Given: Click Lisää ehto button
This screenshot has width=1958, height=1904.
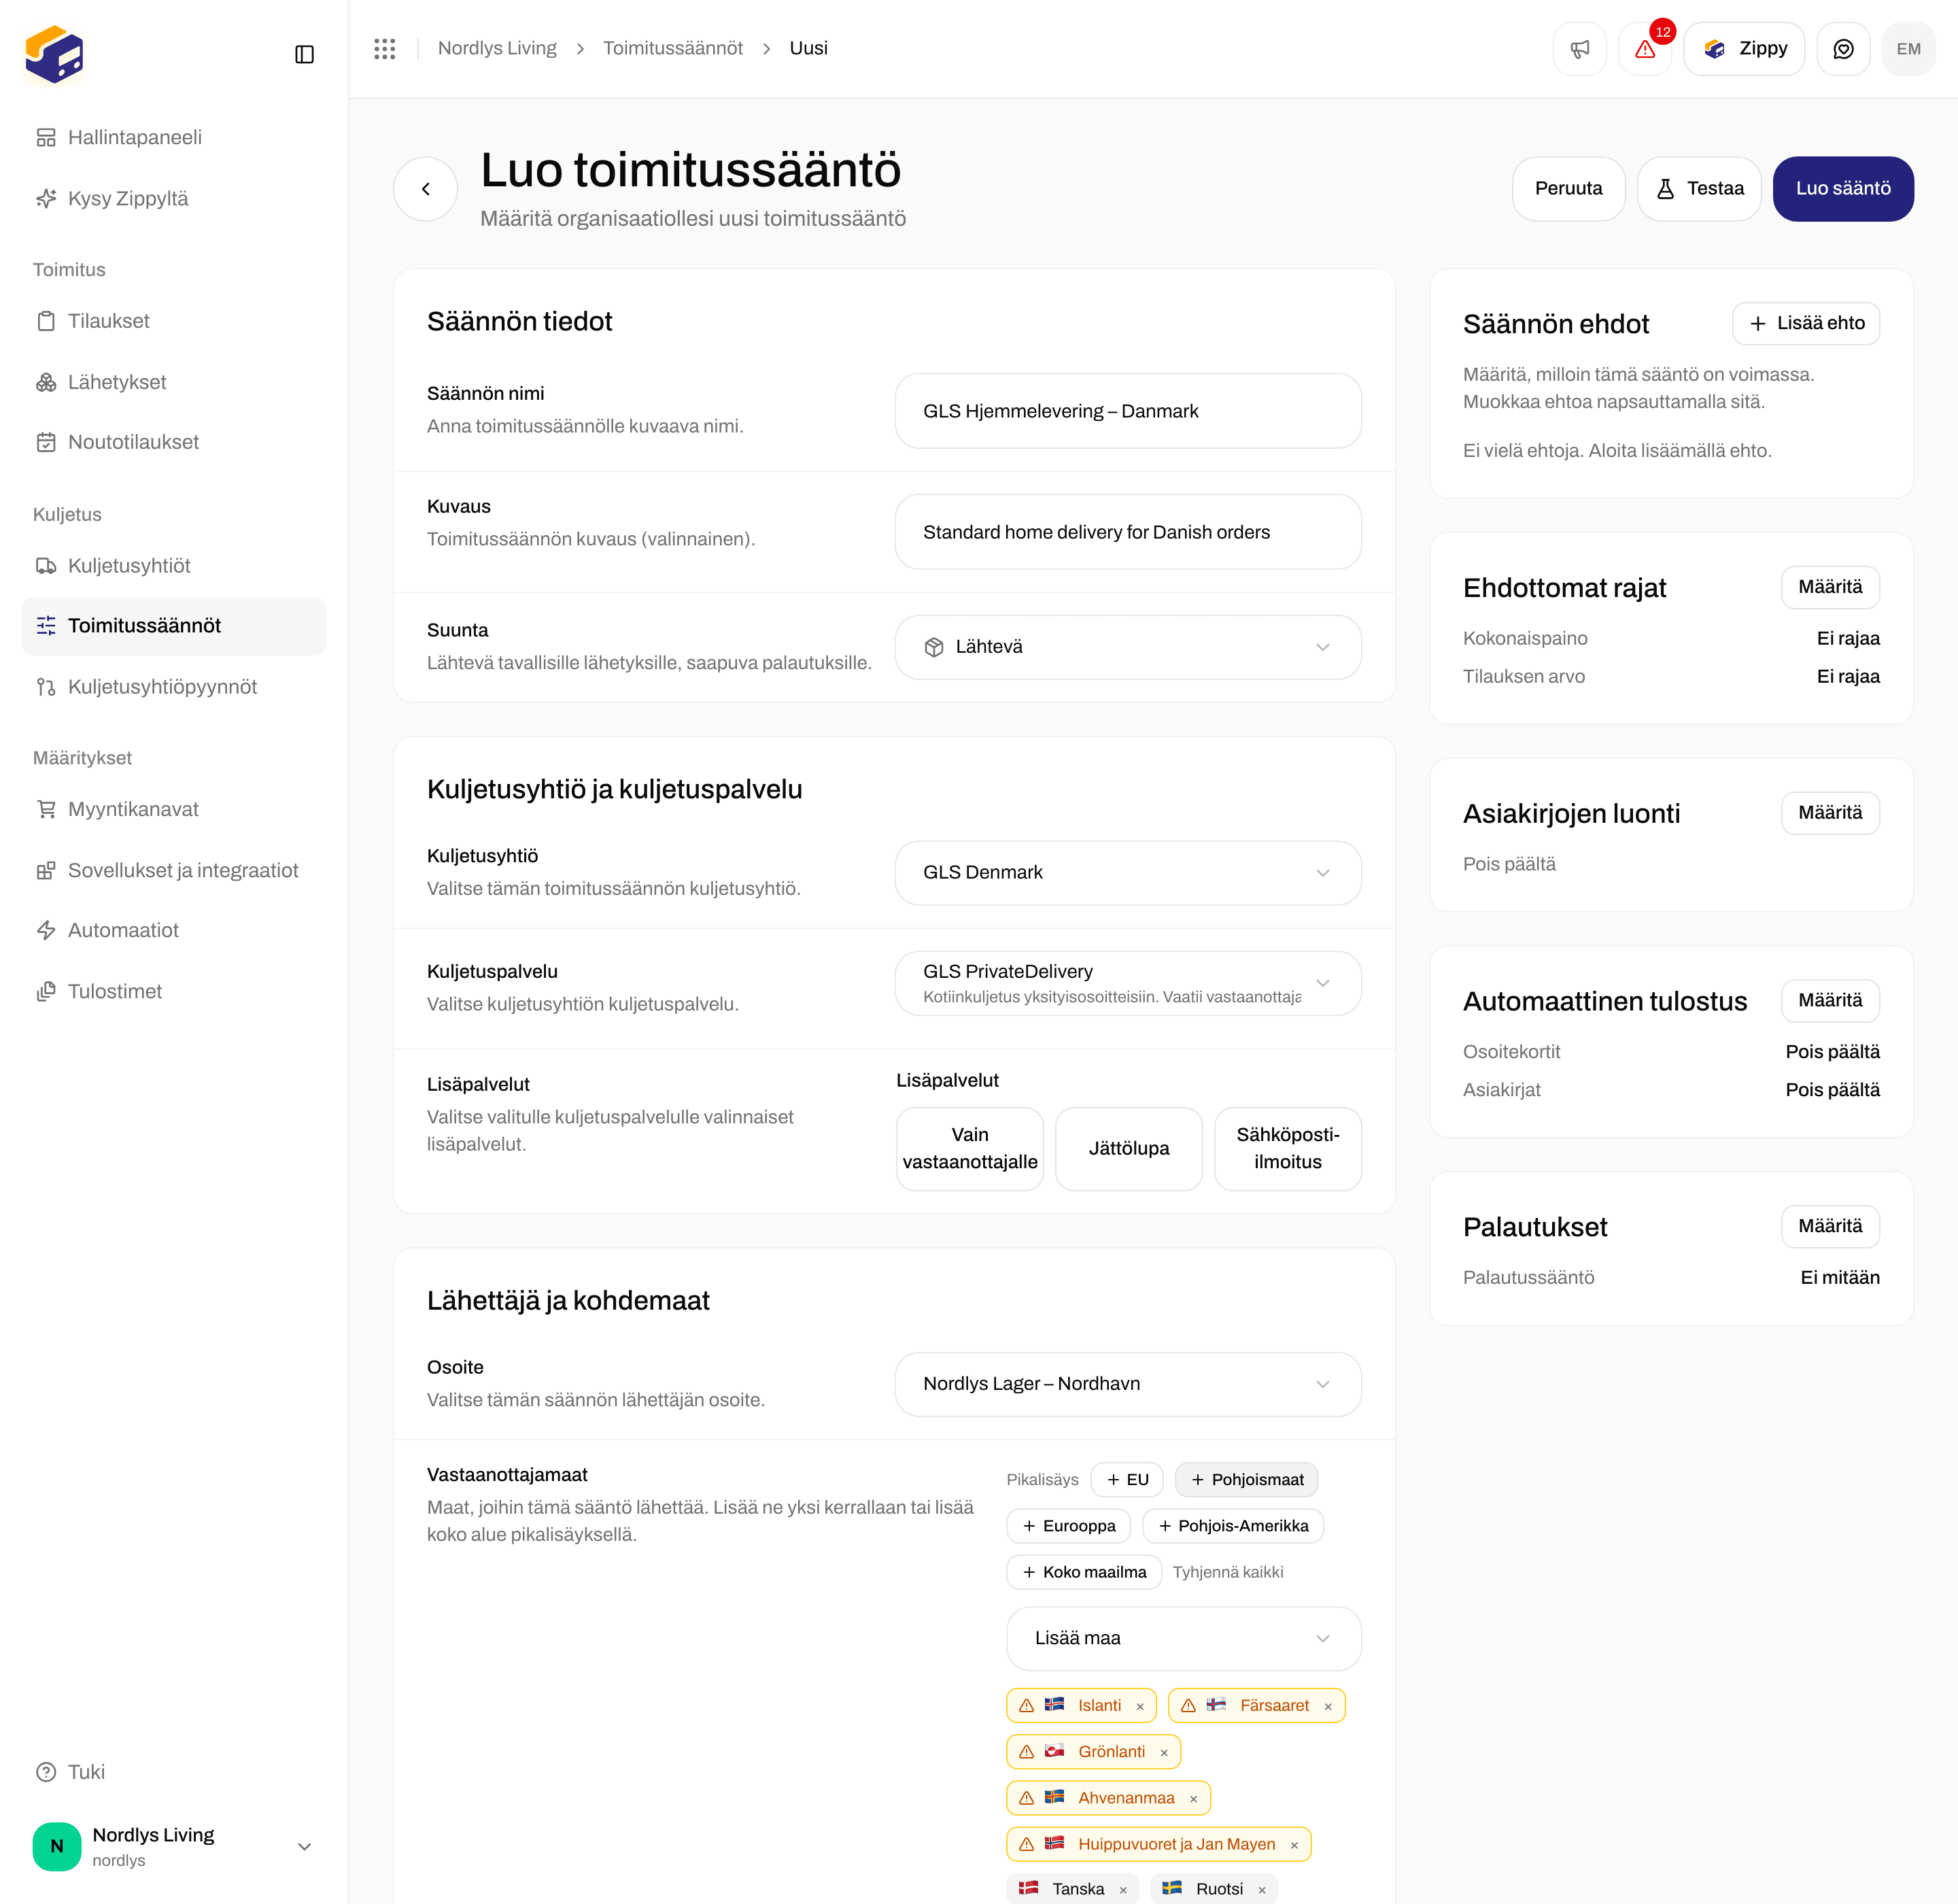Looking at the screenshot, I should [1806, 323].
